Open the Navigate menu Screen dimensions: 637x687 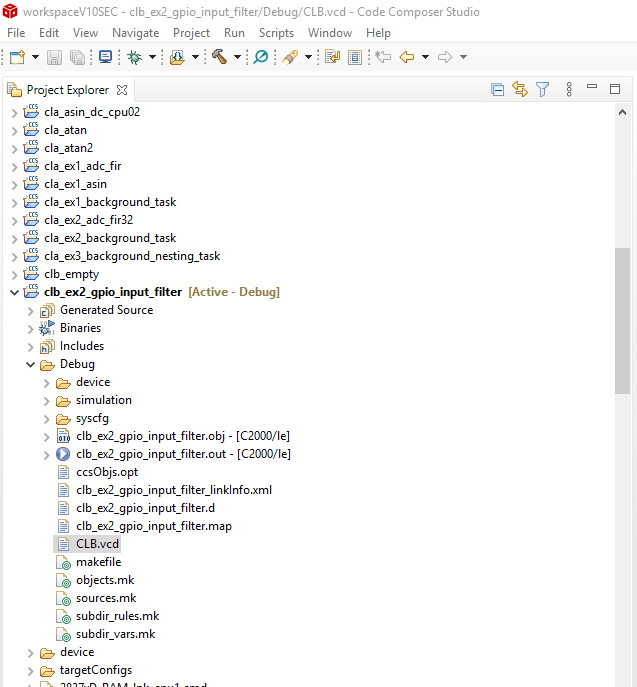coord(135,33)
